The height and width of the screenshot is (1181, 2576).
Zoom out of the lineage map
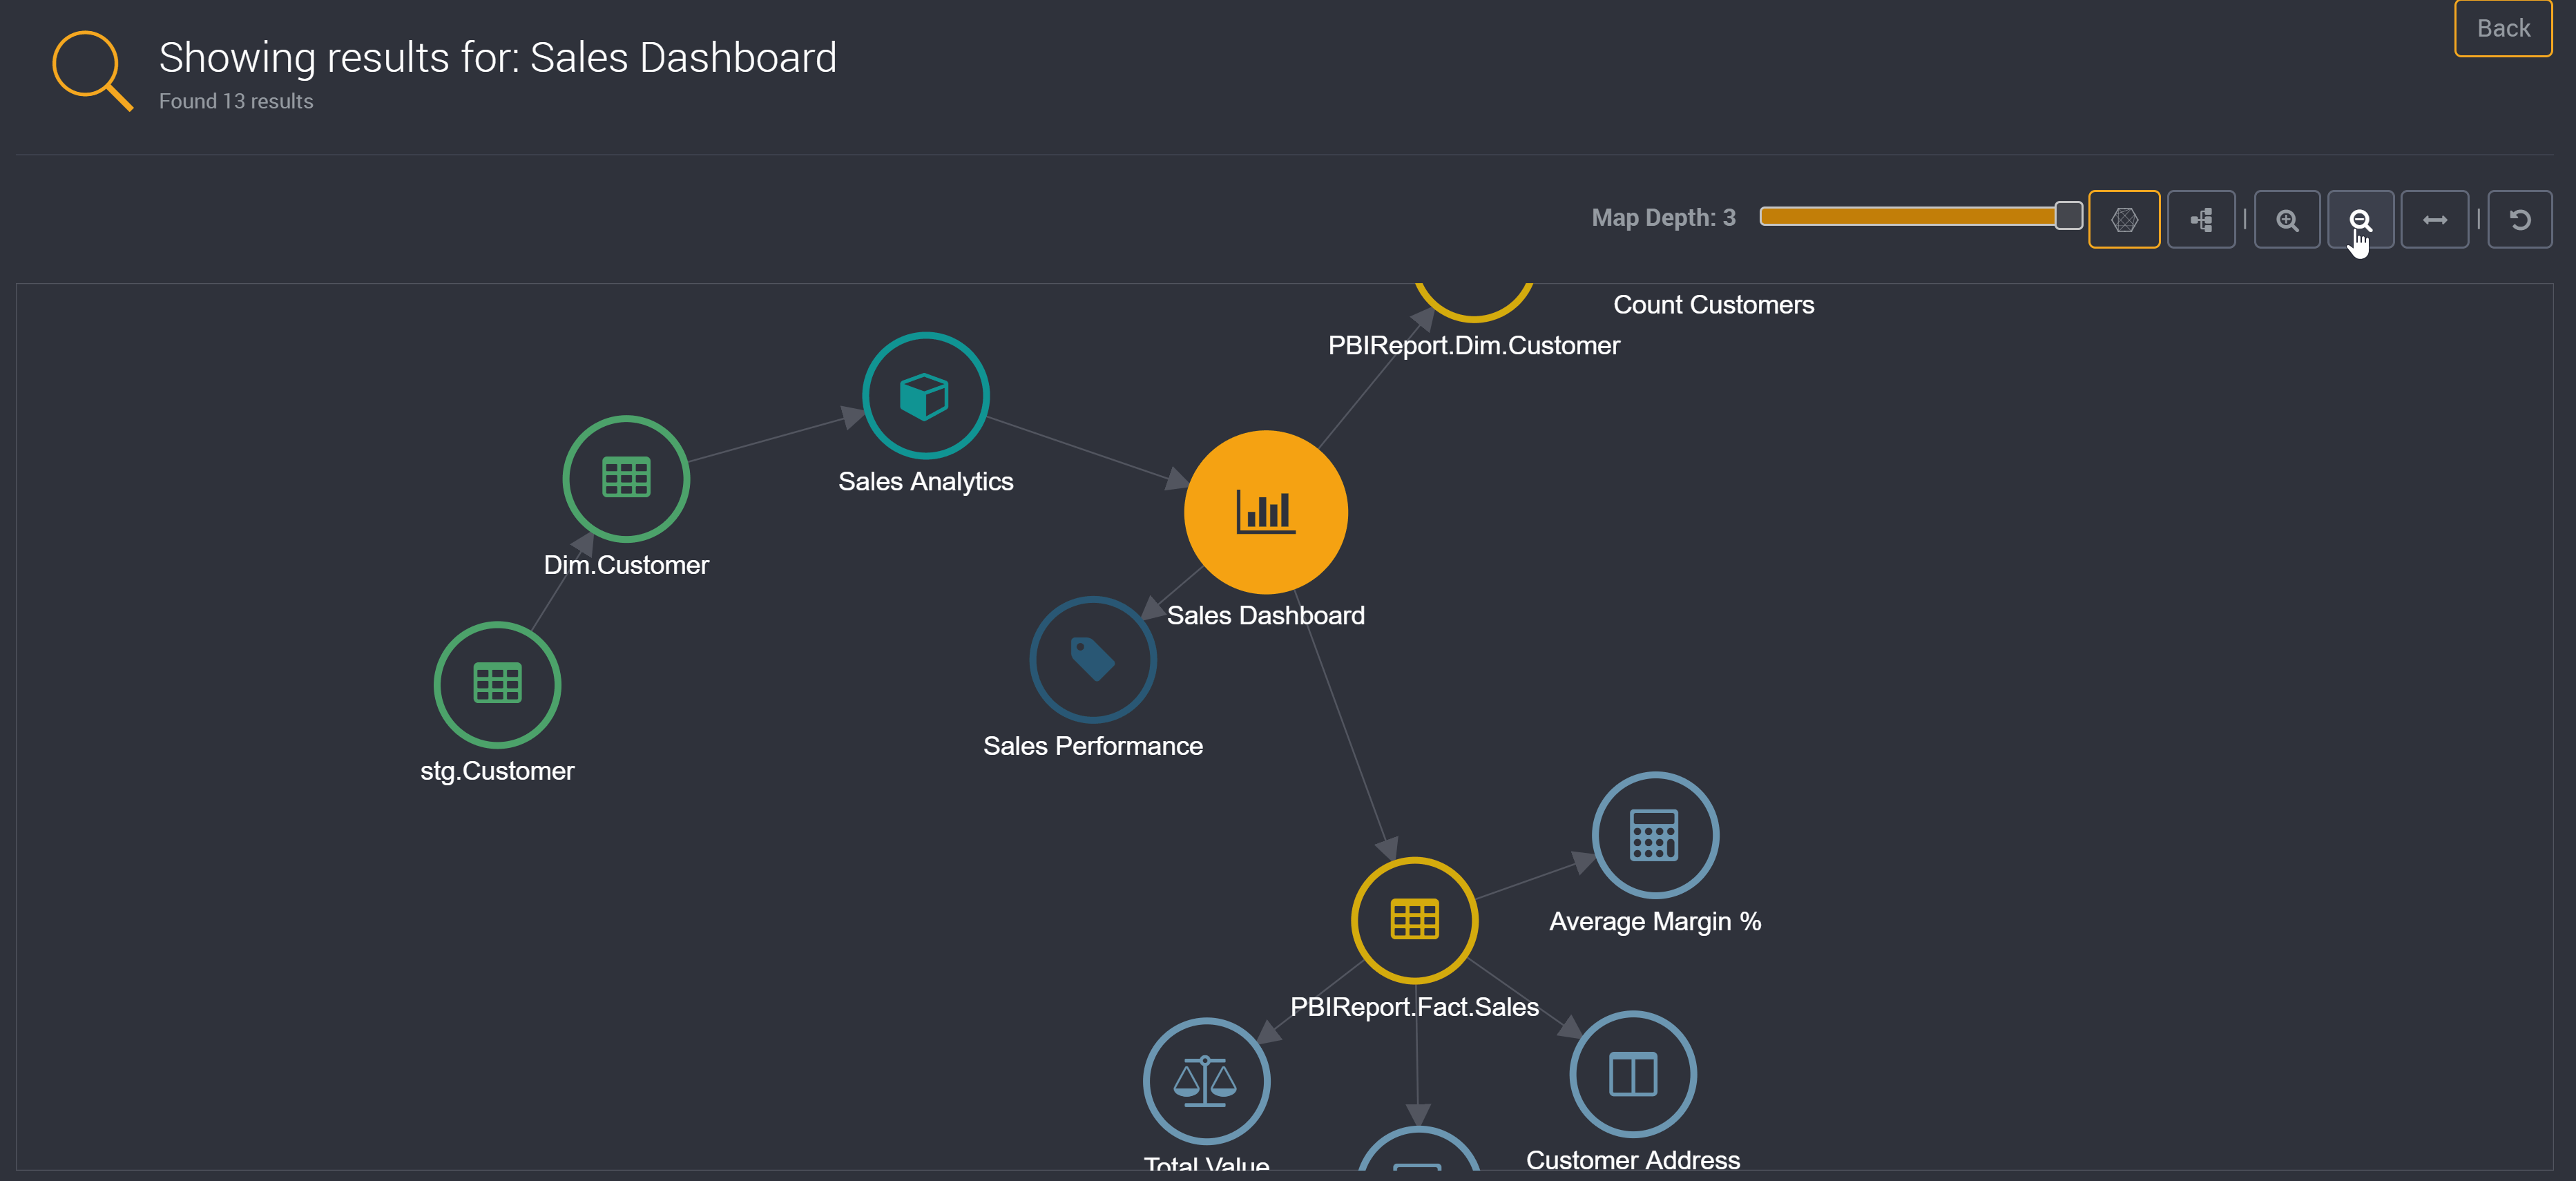2360,219
